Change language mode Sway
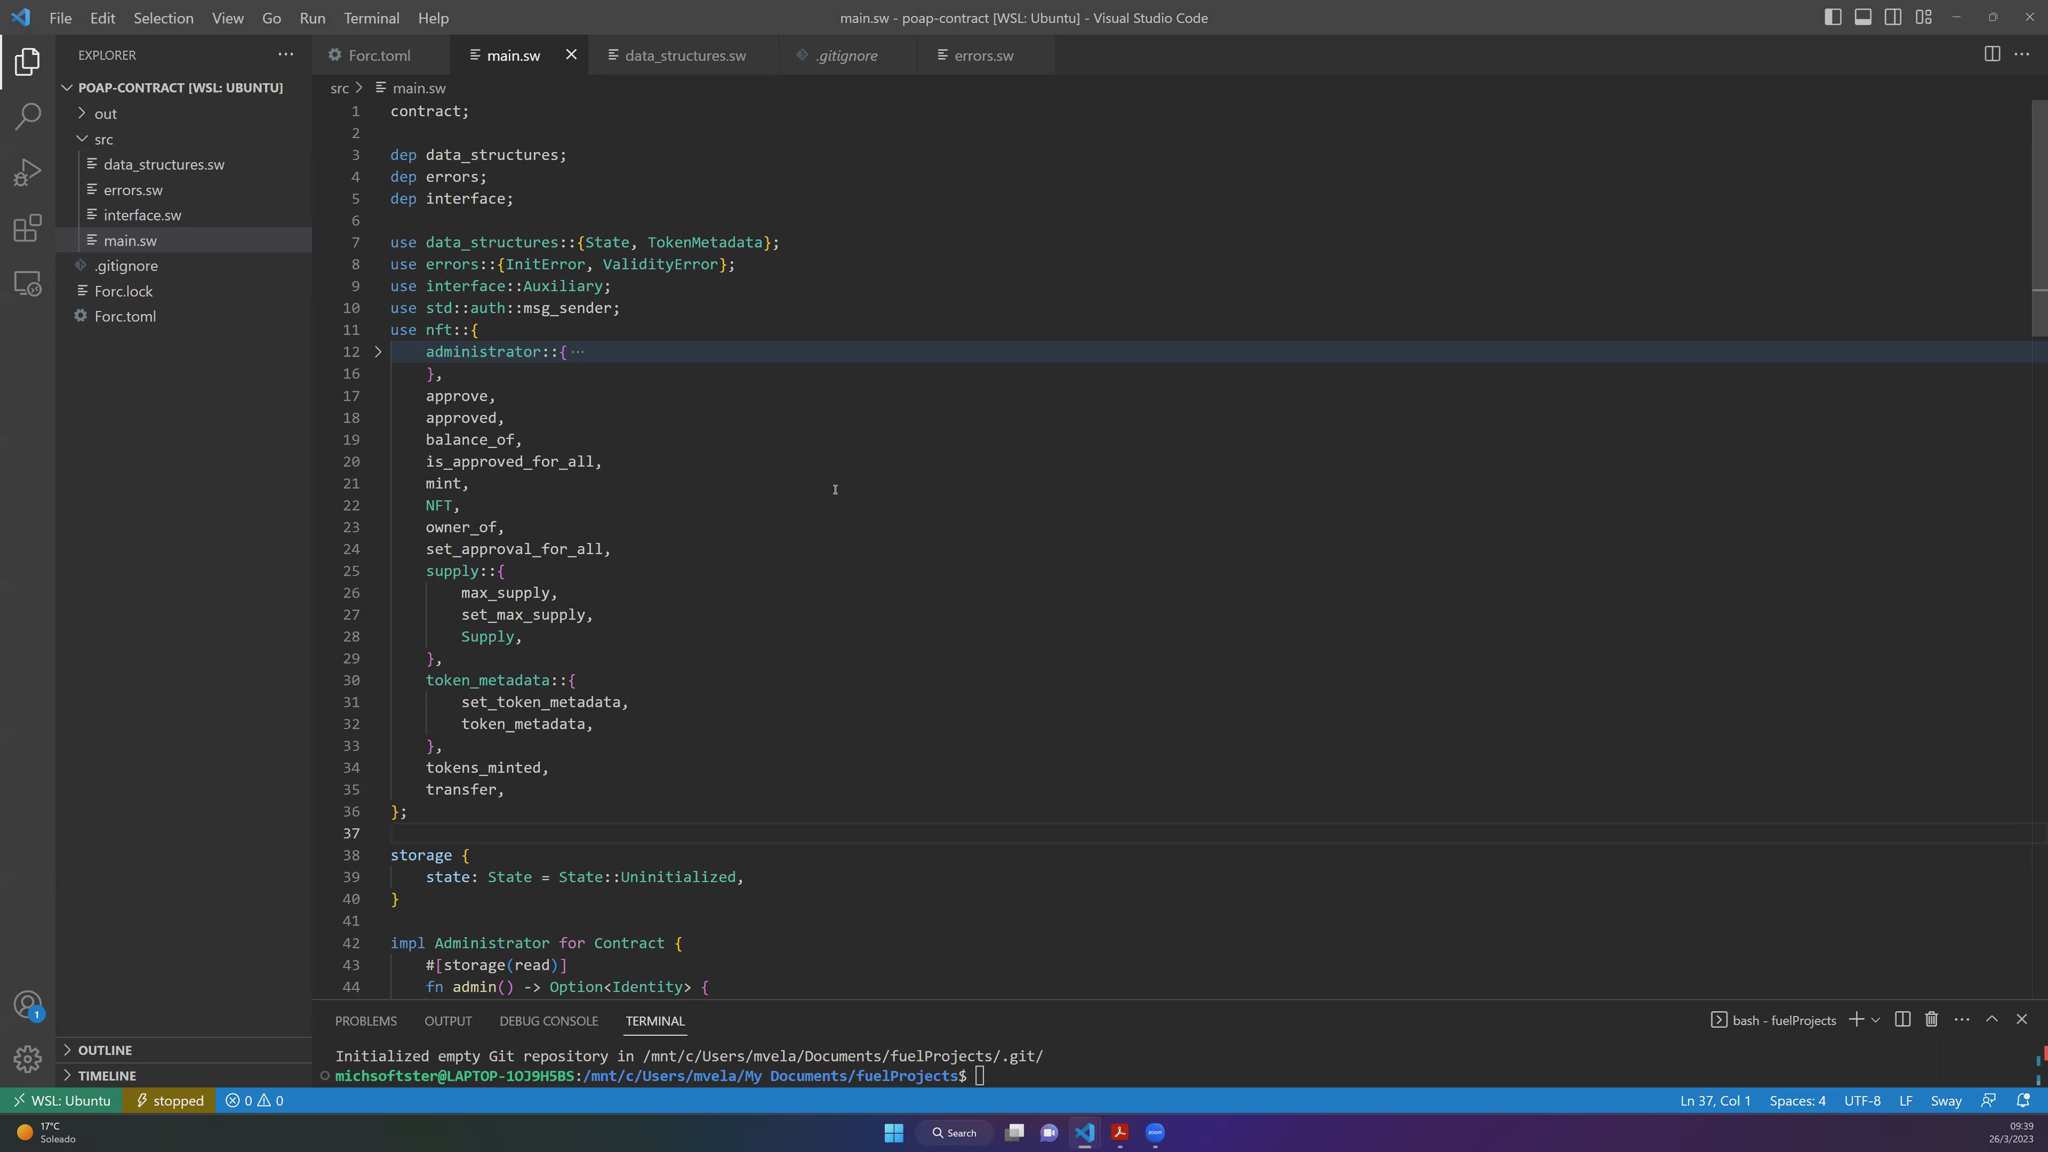Screen dimensions: 2048x1152 1945,1100
